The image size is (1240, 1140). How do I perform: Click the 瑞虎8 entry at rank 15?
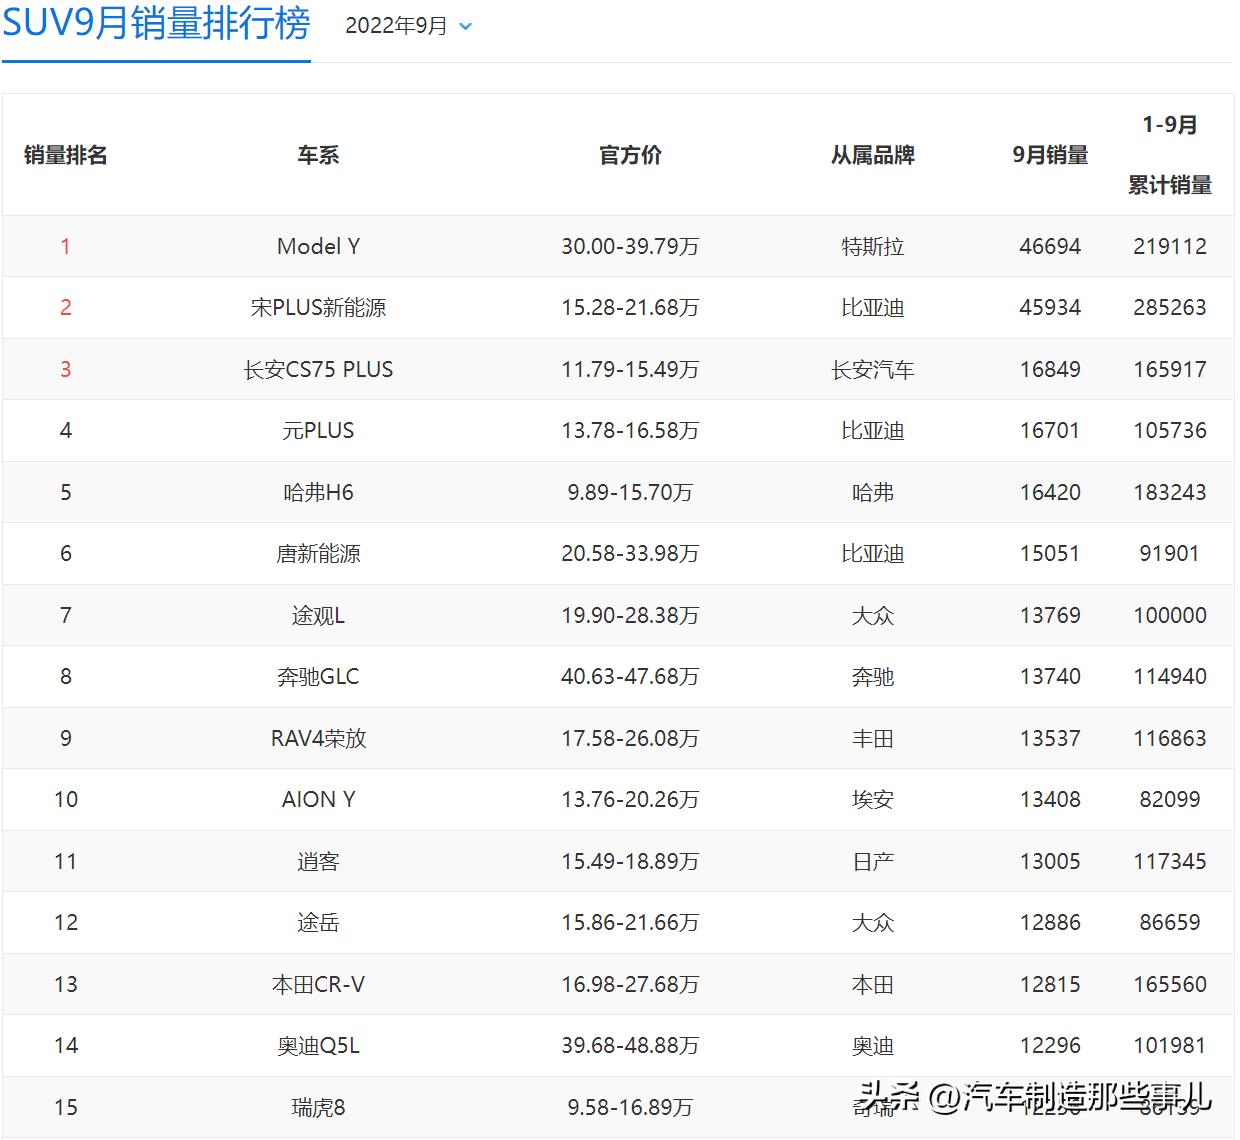(x=318, y=1107)
